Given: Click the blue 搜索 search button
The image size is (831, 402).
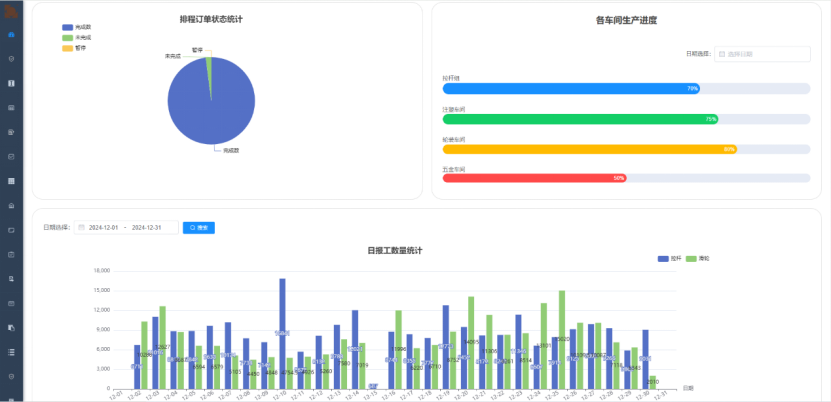Looking at the screenshot, I should pyautogui.click(x=198, y=228).
